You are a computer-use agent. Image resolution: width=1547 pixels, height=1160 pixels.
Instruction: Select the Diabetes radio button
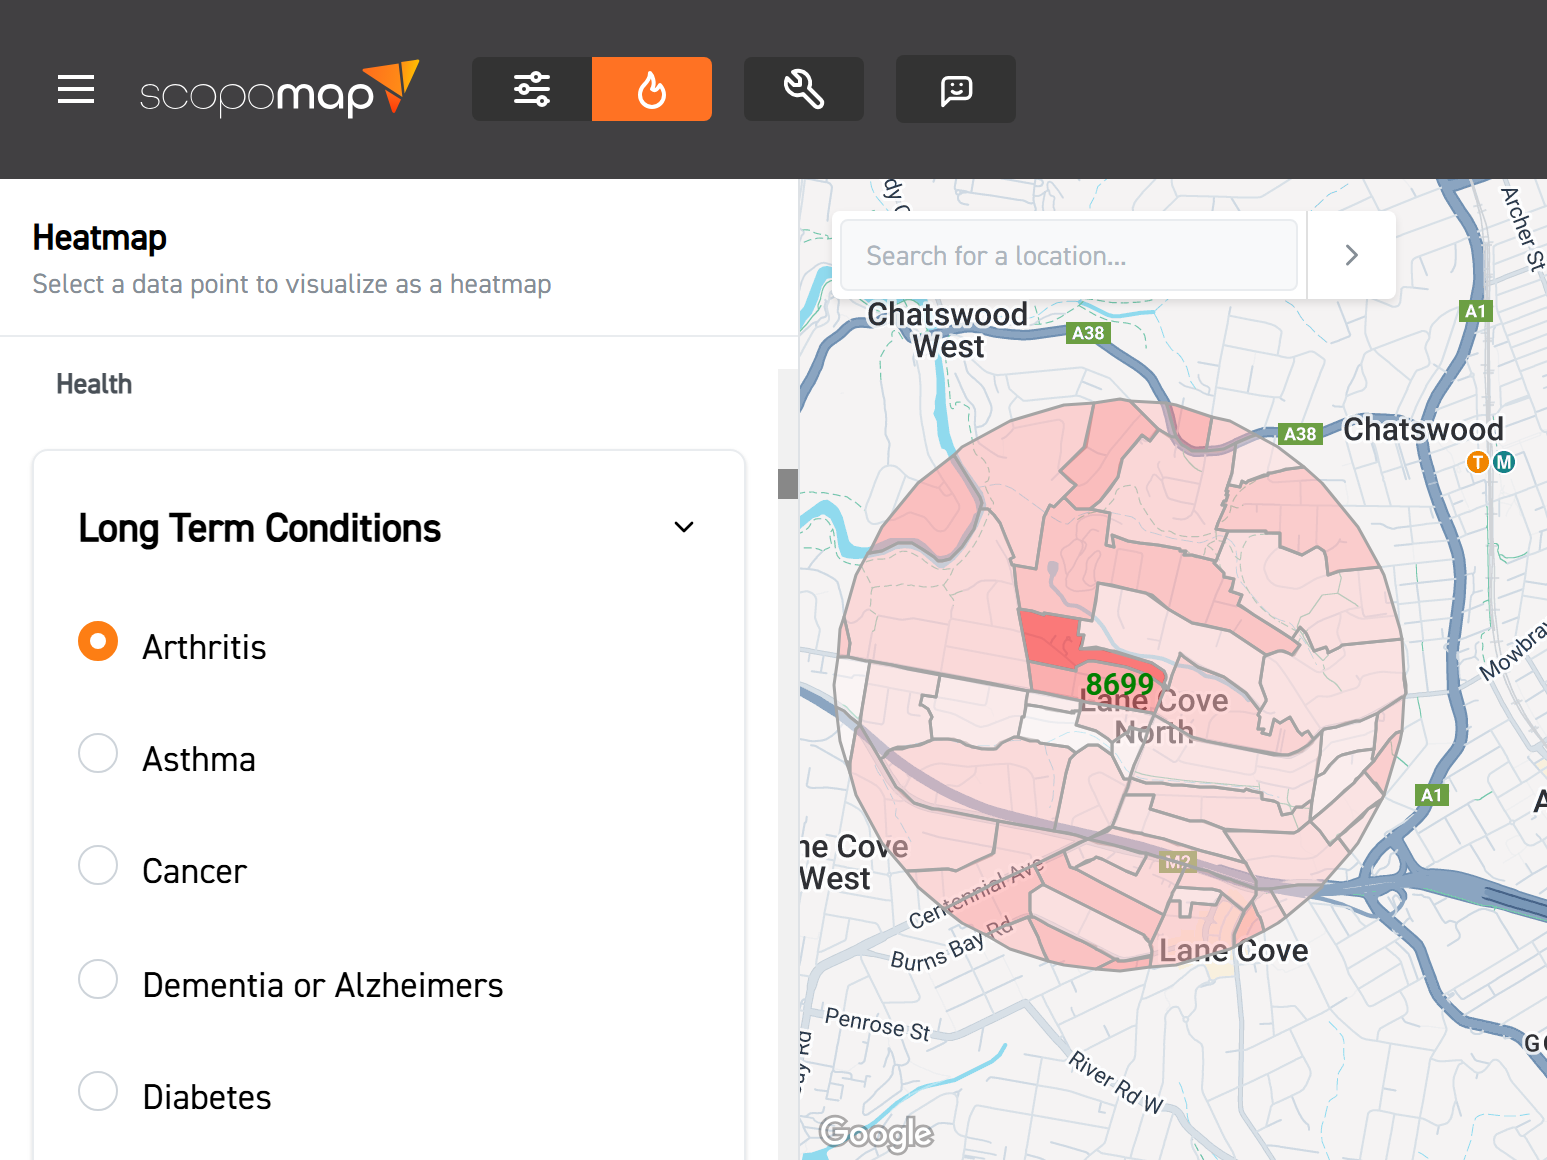98,1092
